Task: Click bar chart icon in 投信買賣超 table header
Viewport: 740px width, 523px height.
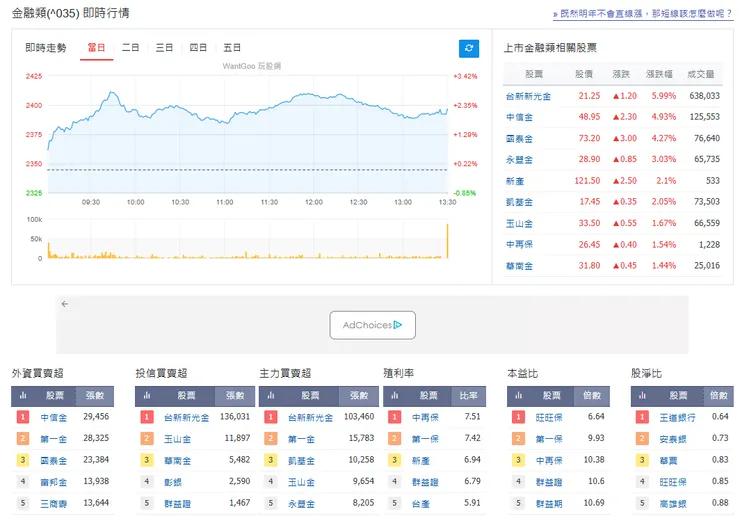Action: (146, 396)
